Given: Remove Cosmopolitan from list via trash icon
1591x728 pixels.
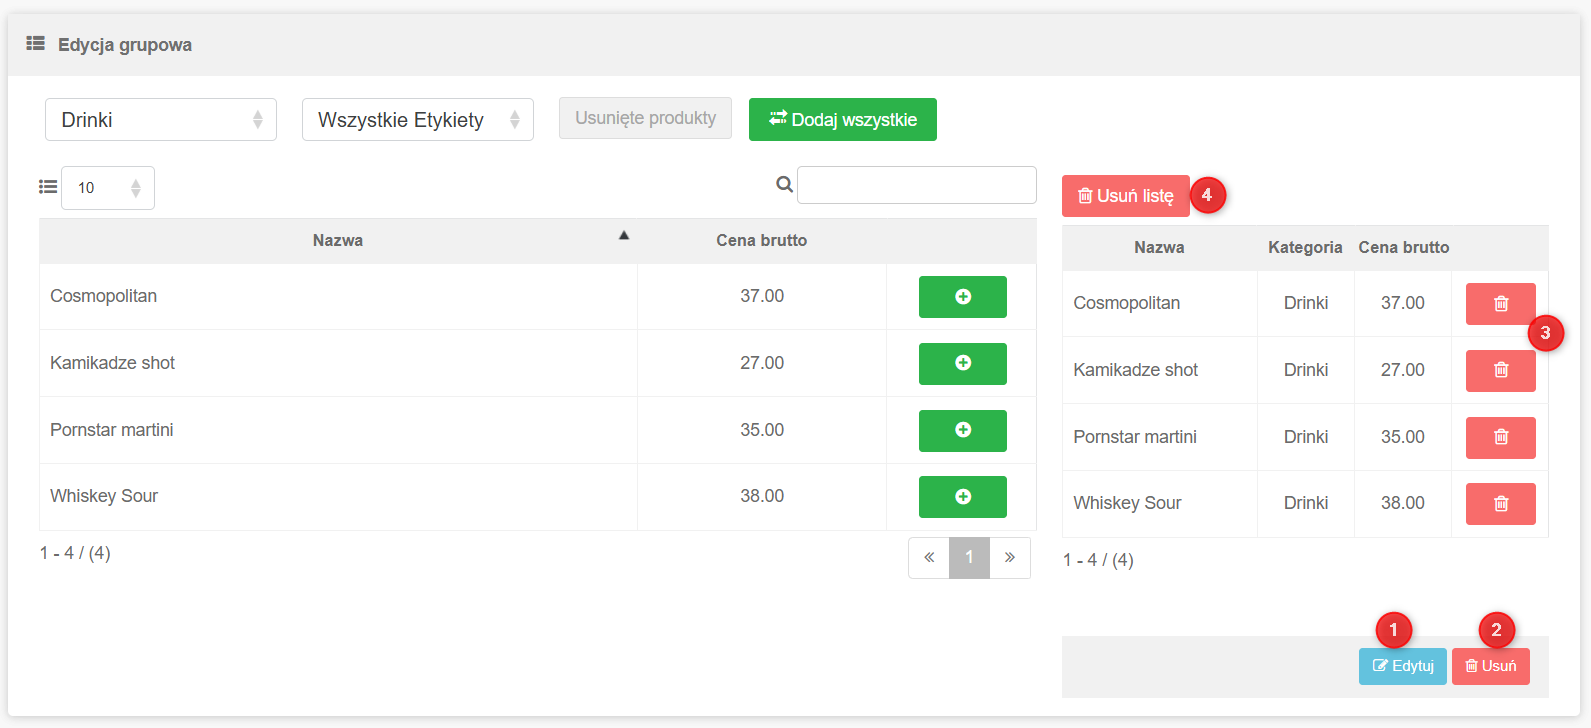Looking at the screenshot, I should 1500,304.
